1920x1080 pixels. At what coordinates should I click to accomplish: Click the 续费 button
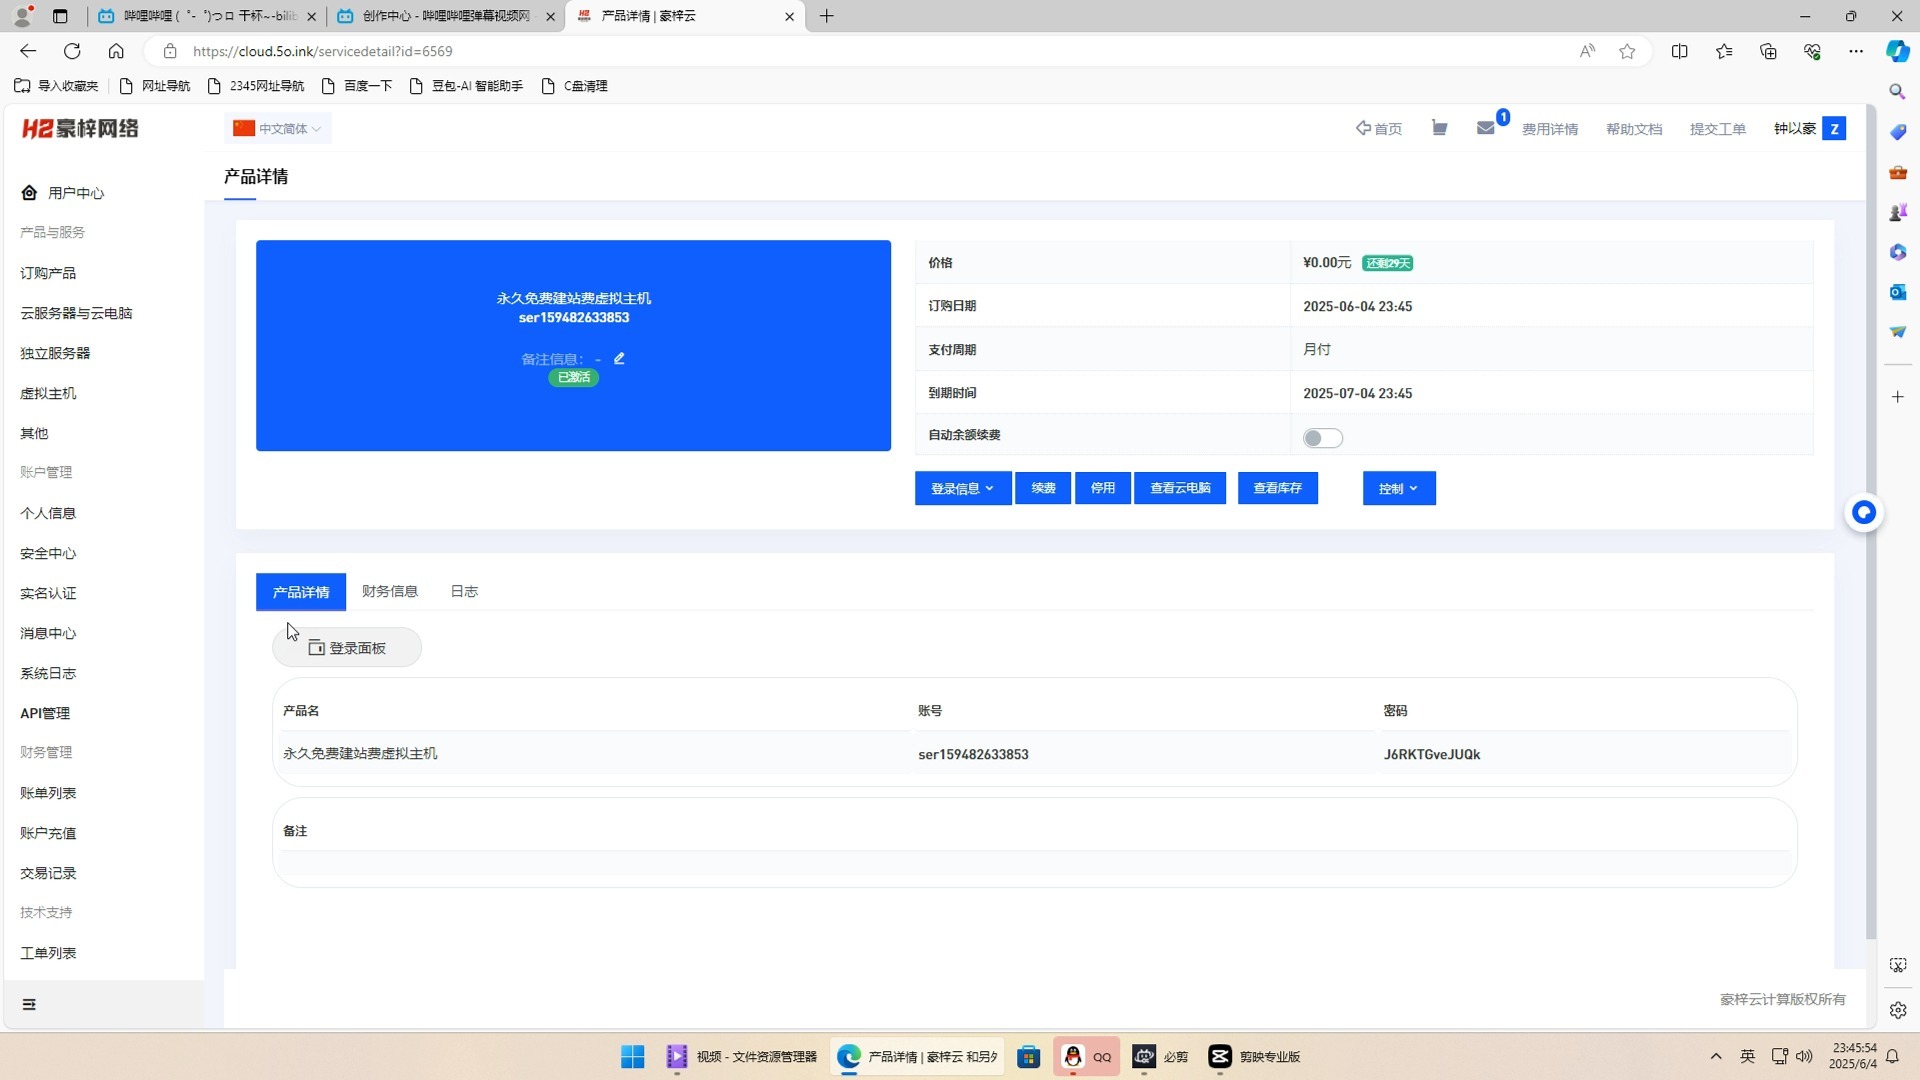pyautogui.click(x=1043, y=488)
